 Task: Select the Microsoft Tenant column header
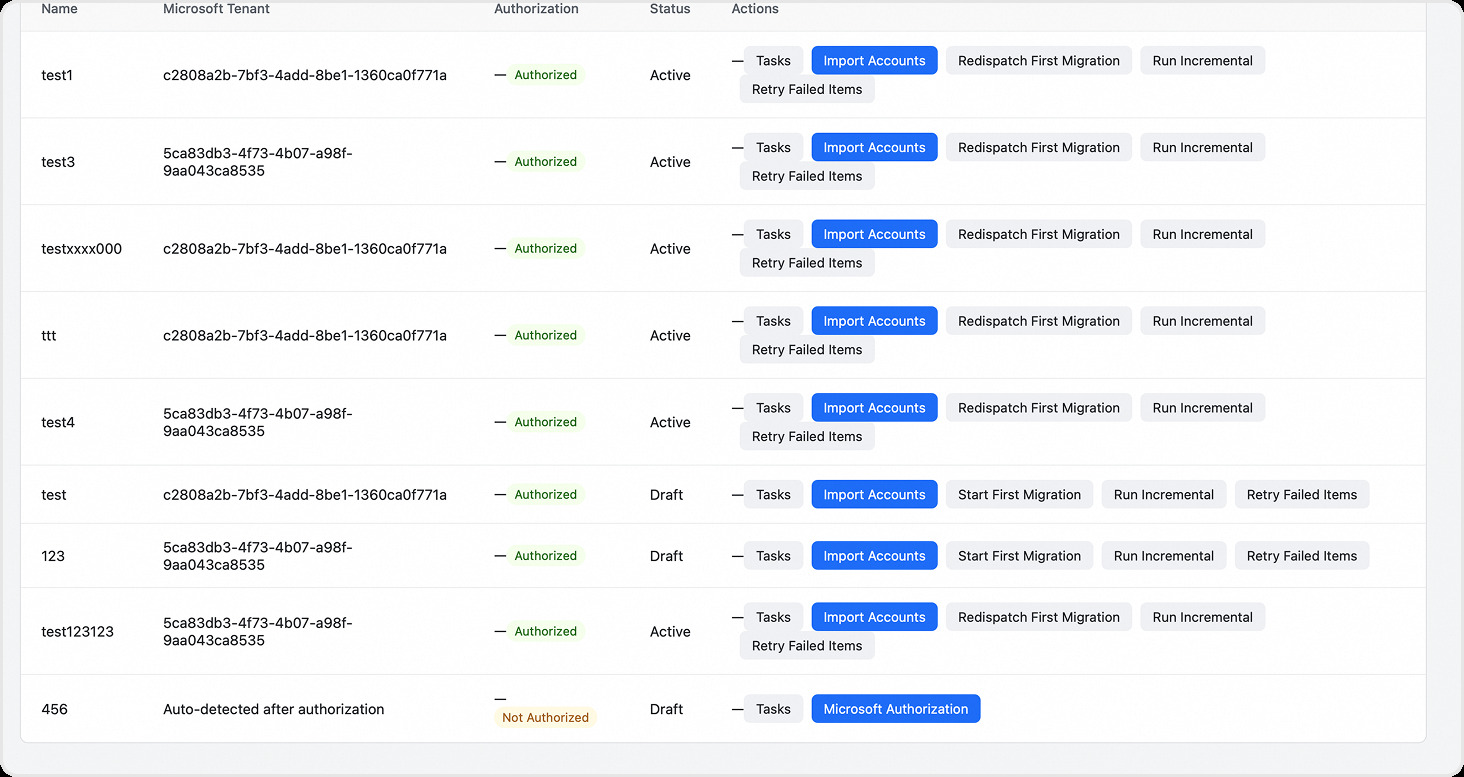(216, 9)
